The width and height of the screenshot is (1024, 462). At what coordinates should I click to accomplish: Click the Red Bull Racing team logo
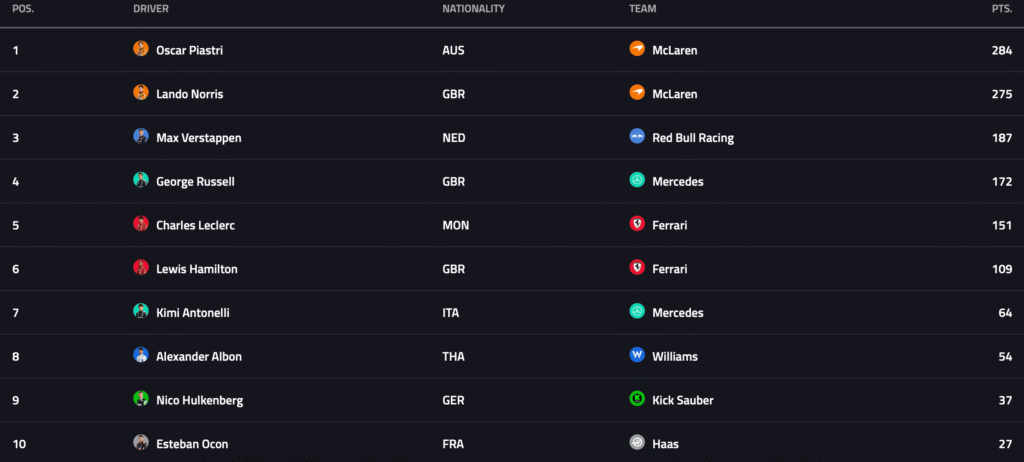[x=637, y=137]
